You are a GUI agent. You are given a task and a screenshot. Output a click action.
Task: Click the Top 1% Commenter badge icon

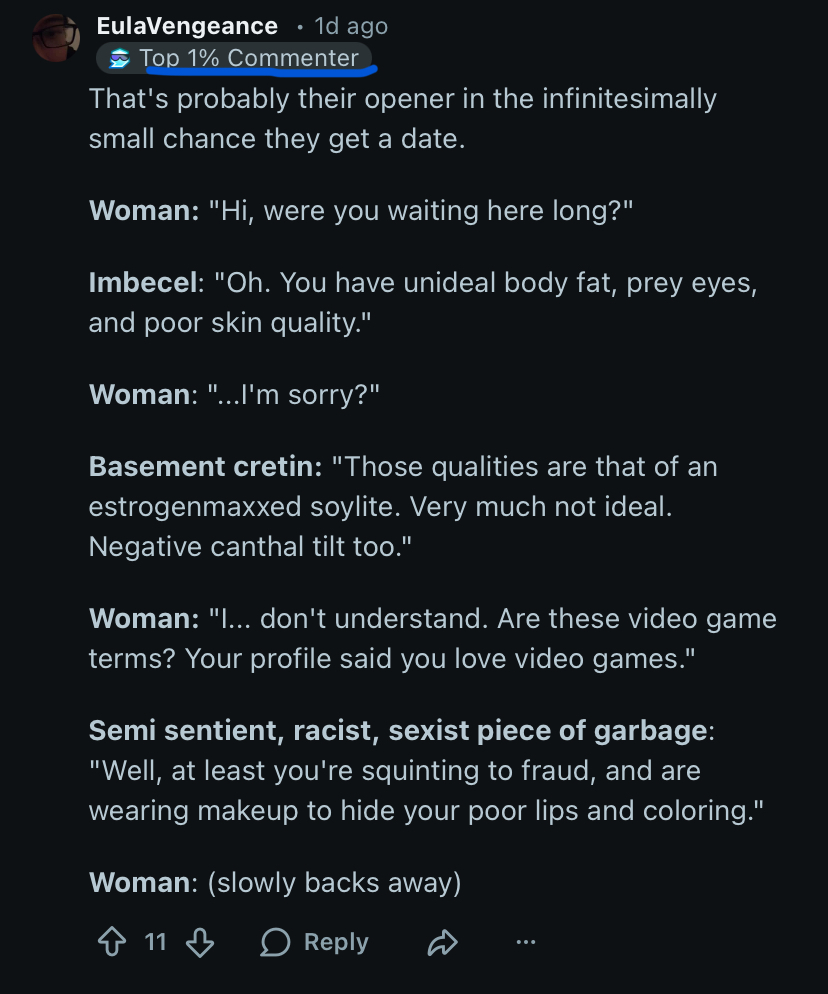tap(120, 59)
